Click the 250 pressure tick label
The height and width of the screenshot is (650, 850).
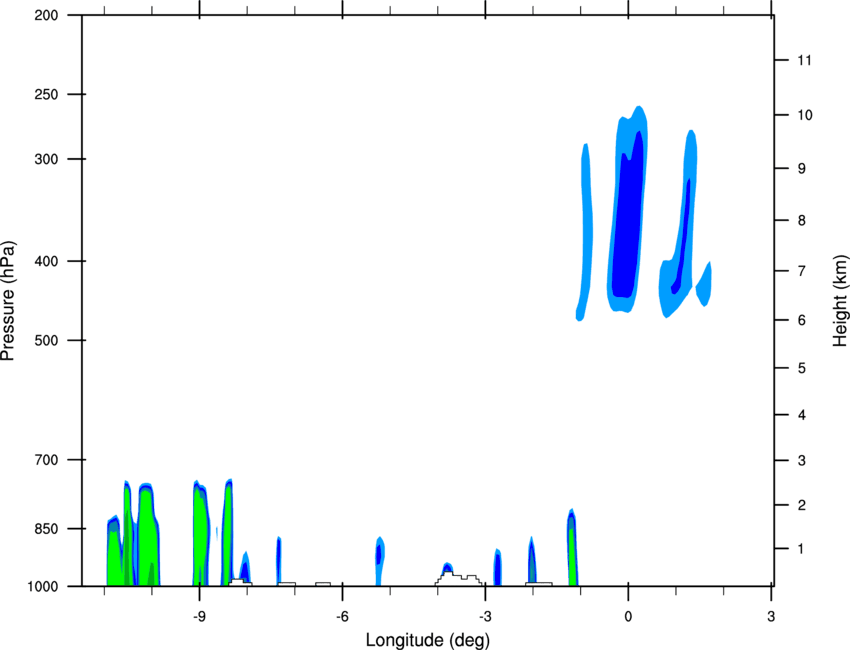click(46, 94)
